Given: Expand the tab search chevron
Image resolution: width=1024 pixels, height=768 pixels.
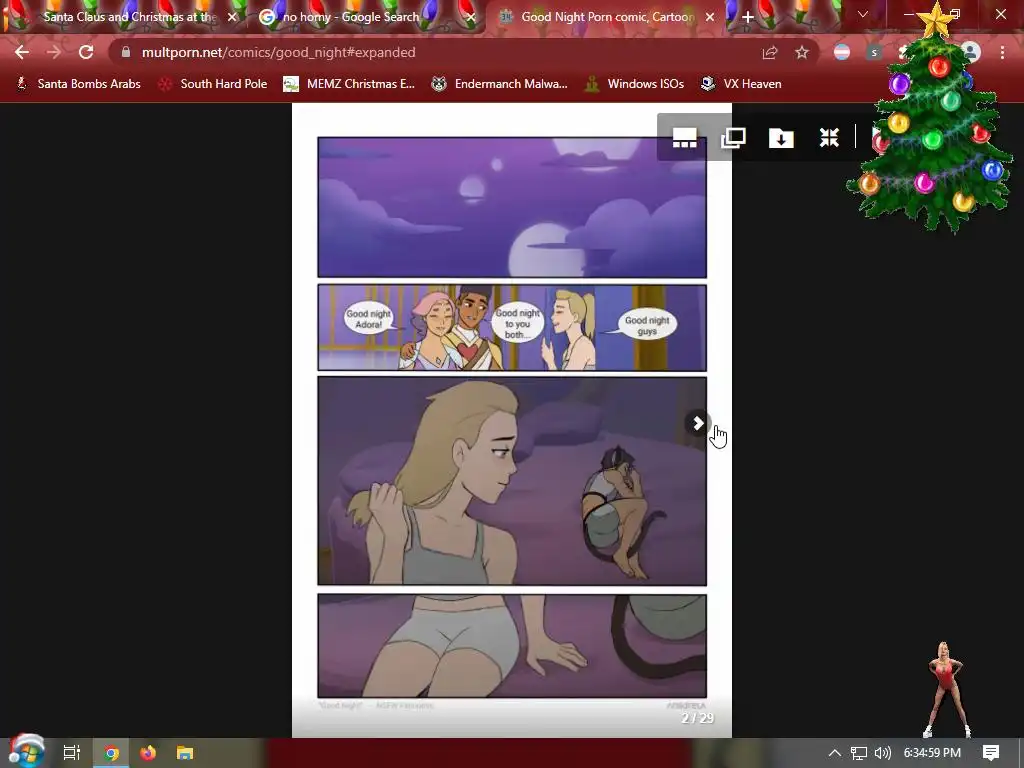Looking at the screenshot, I should click(863, 14).
